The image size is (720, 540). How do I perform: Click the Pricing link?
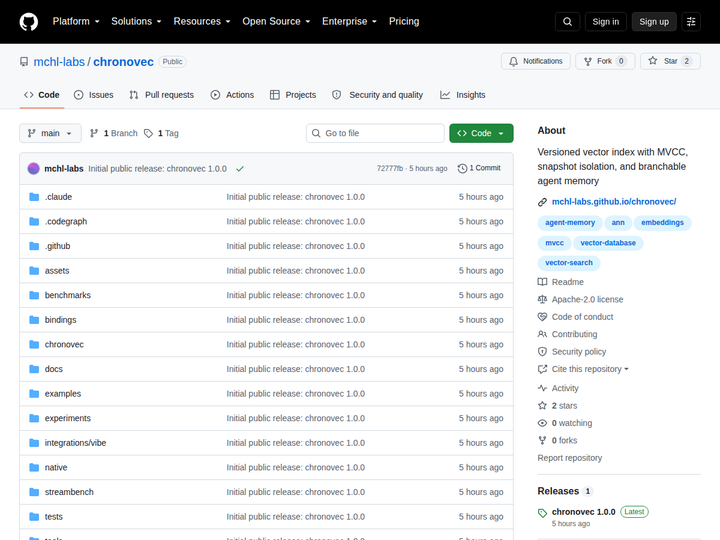pyautogui.click(x=404, y=22)
